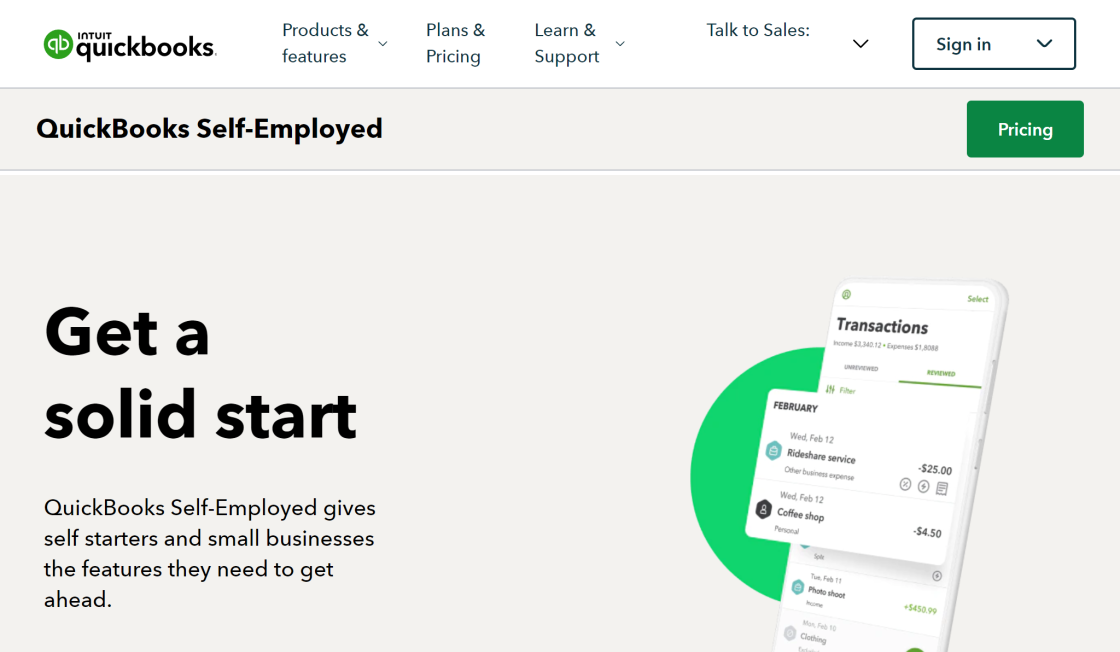The height and width of the screenshot is (652, 1120).
Task: Click the percent split icon on Rideshare row
Action: pos(906,484)
